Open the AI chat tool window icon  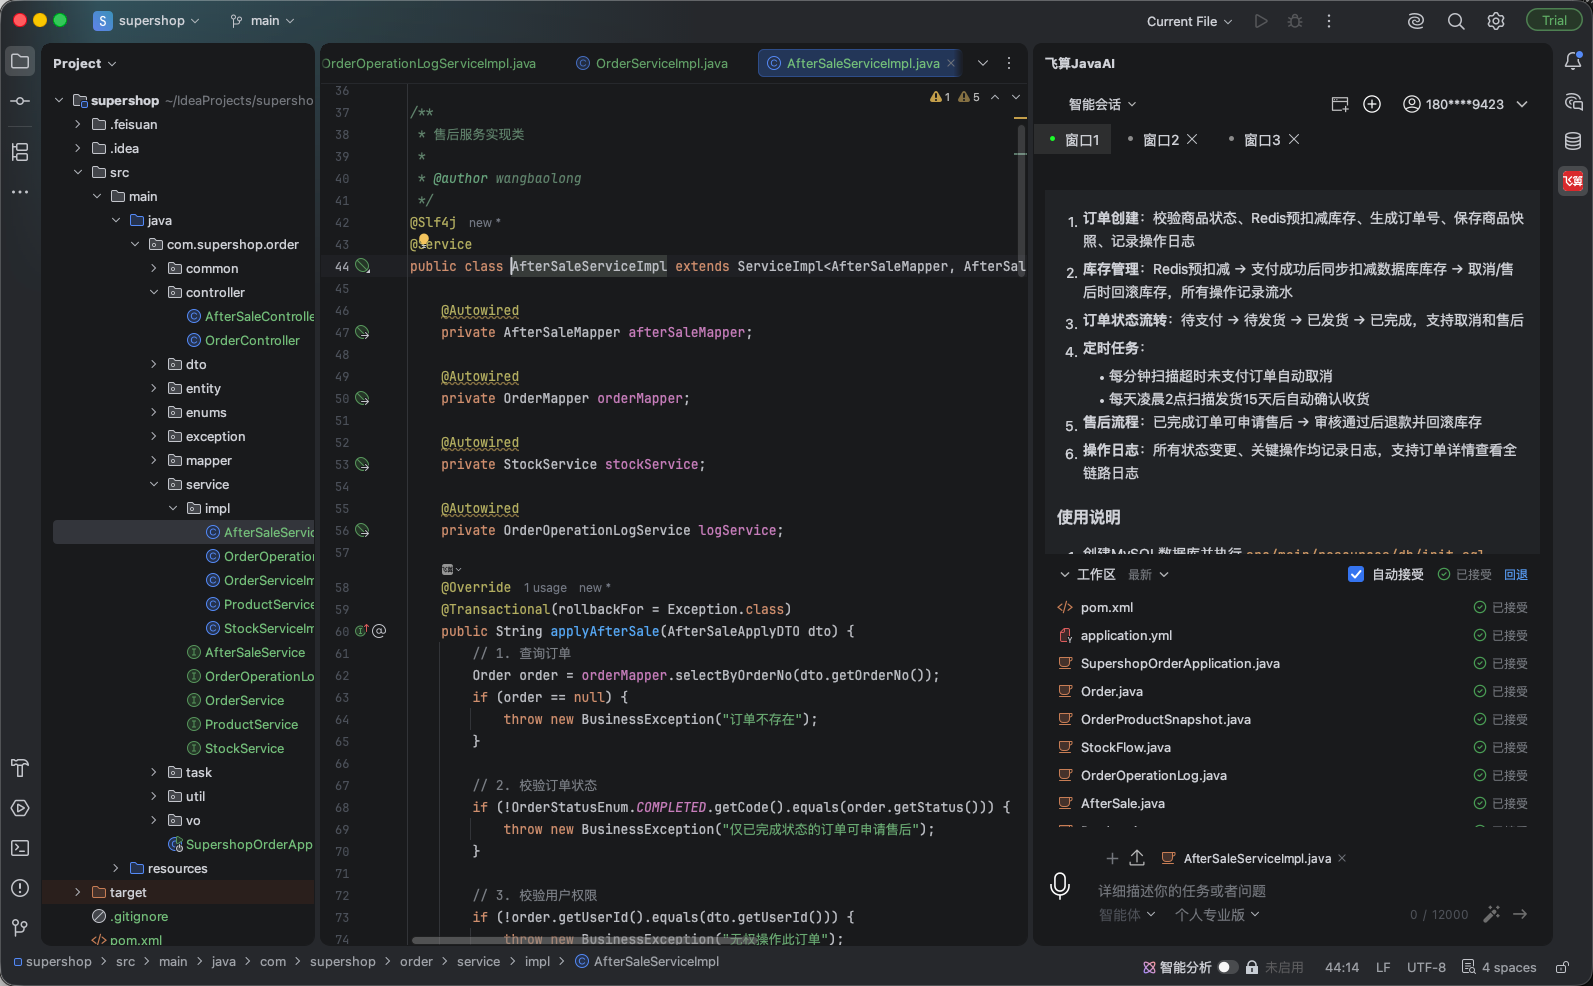[x=1573, y=102]
